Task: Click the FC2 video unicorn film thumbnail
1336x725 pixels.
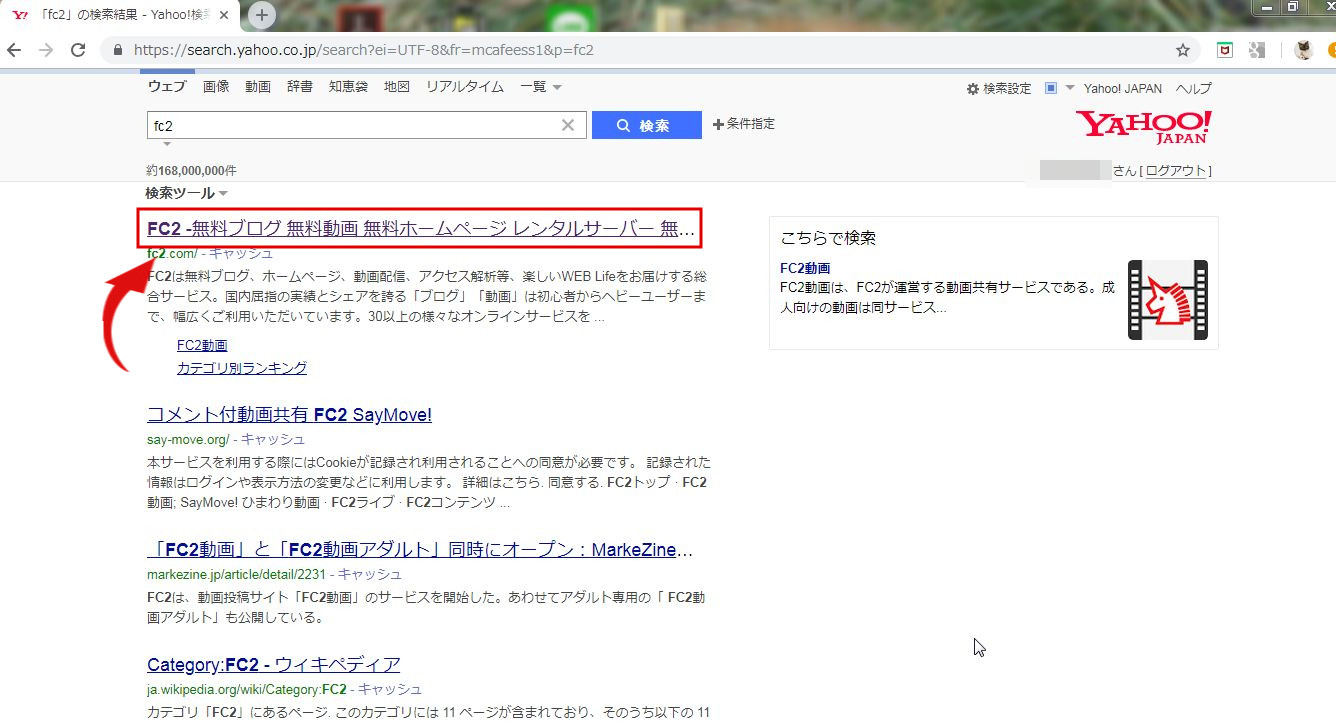Action: 1167,299
